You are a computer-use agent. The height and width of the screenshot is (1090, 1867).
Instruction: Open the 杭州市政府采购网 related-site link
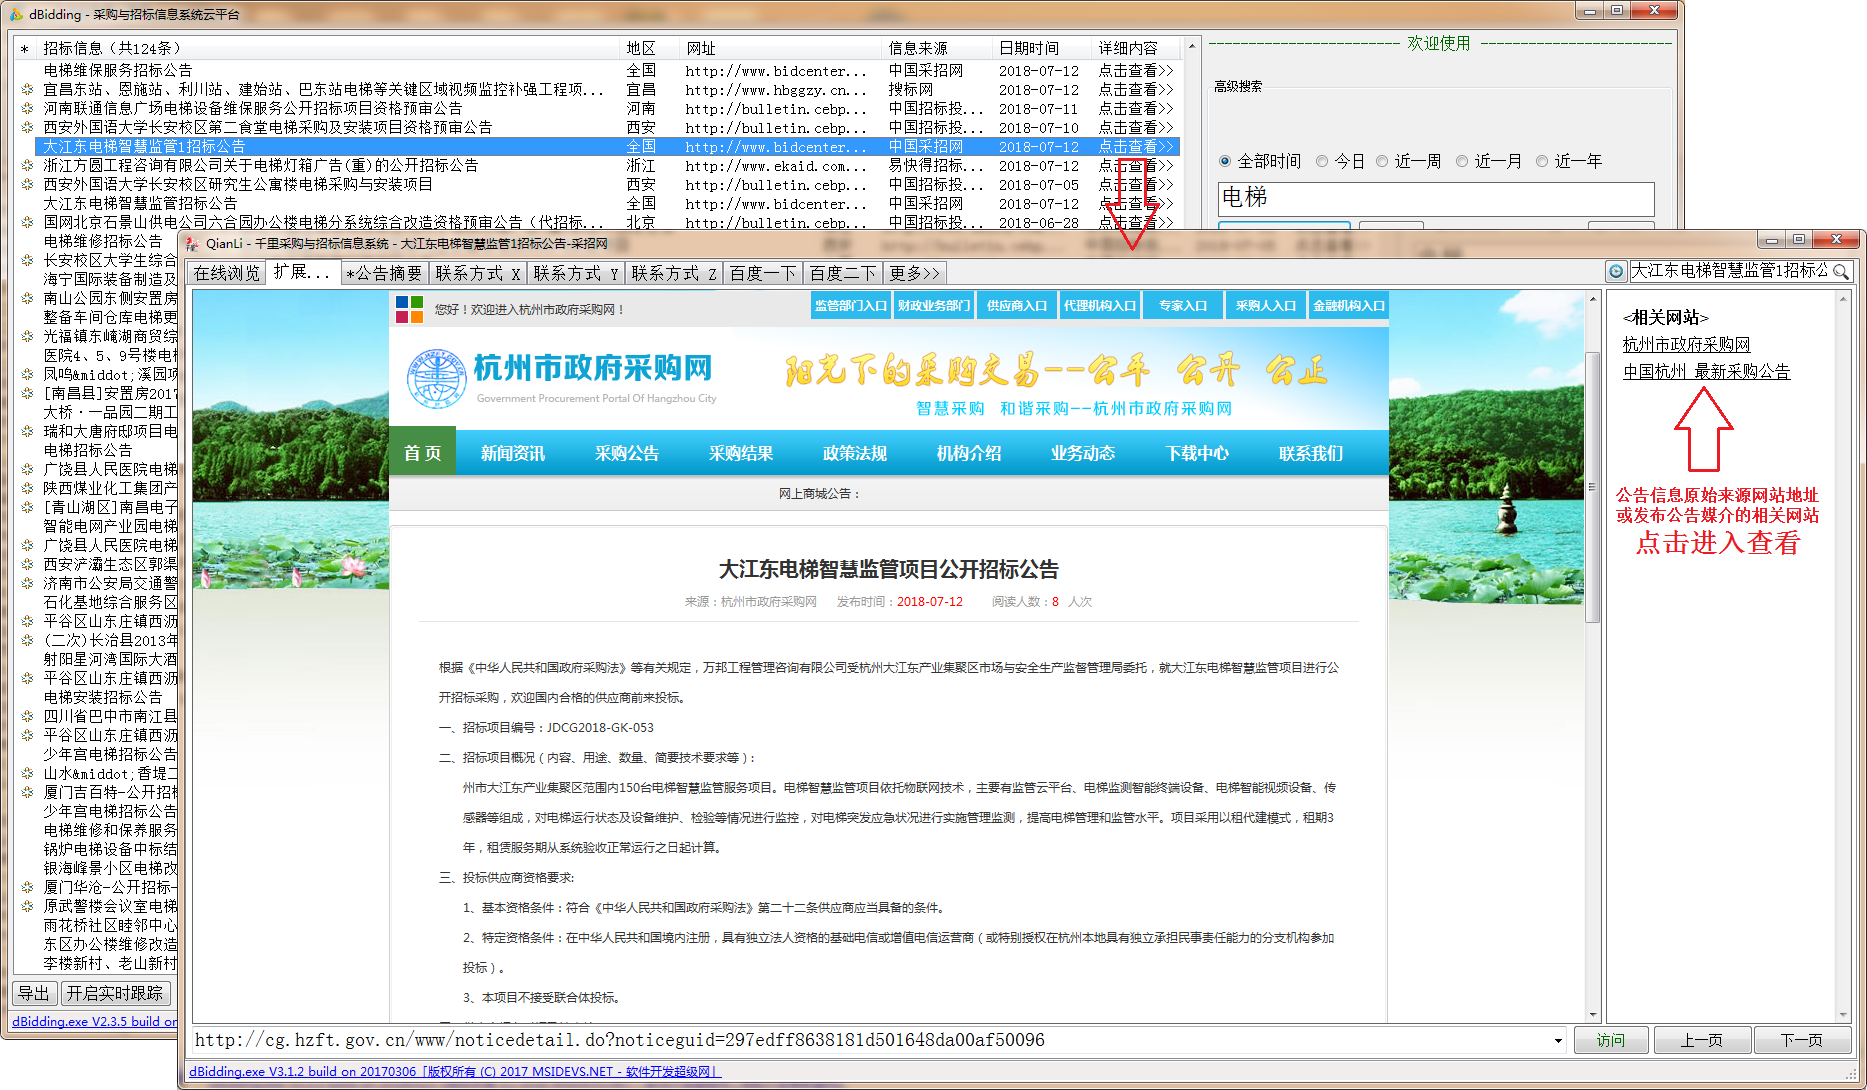click(1686, 345)
